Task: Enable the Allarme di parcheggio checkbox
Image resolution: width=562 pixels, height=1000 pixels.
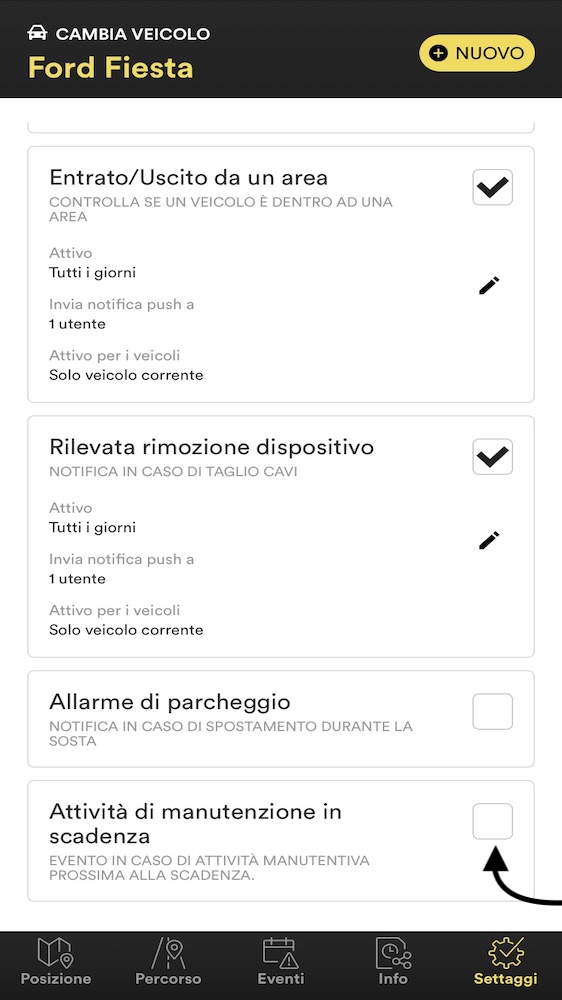Action: point(492,711)
